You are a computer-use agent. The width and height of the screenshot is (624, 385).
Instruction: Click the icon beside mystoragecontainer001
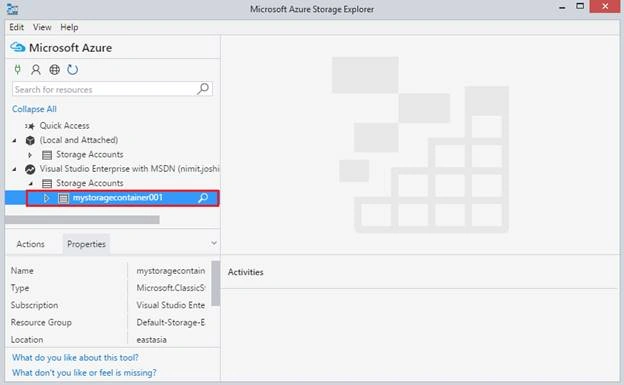tap(64, 198)
